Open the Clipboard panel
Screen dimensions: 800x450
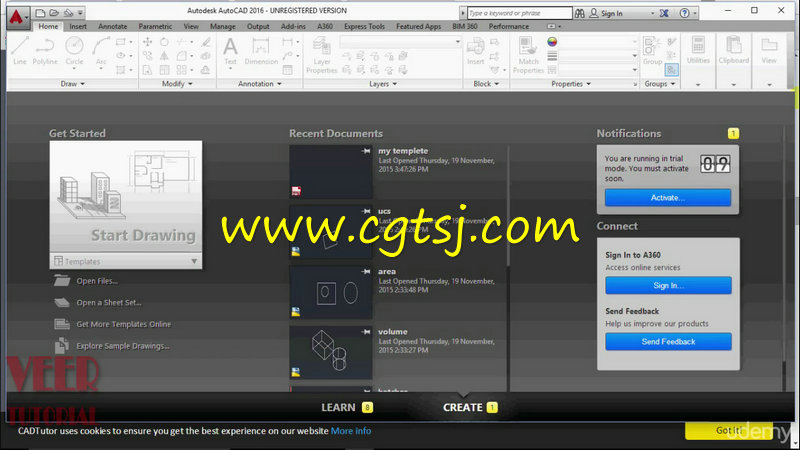(734, 51)
